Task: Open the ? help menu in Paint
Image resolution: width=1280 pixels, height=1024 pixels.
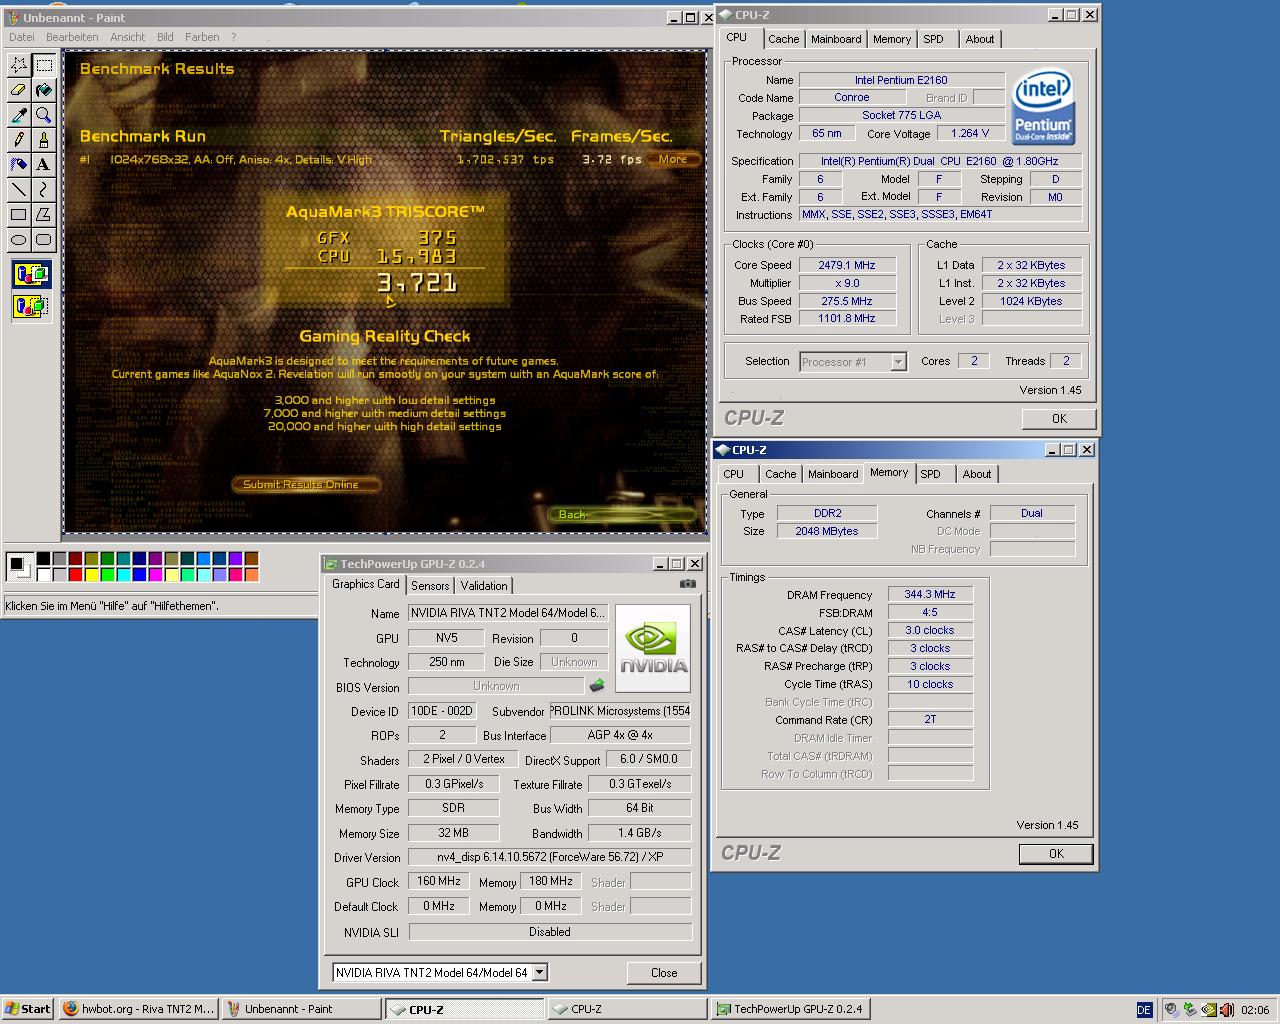Action: (x=234, y=37)
